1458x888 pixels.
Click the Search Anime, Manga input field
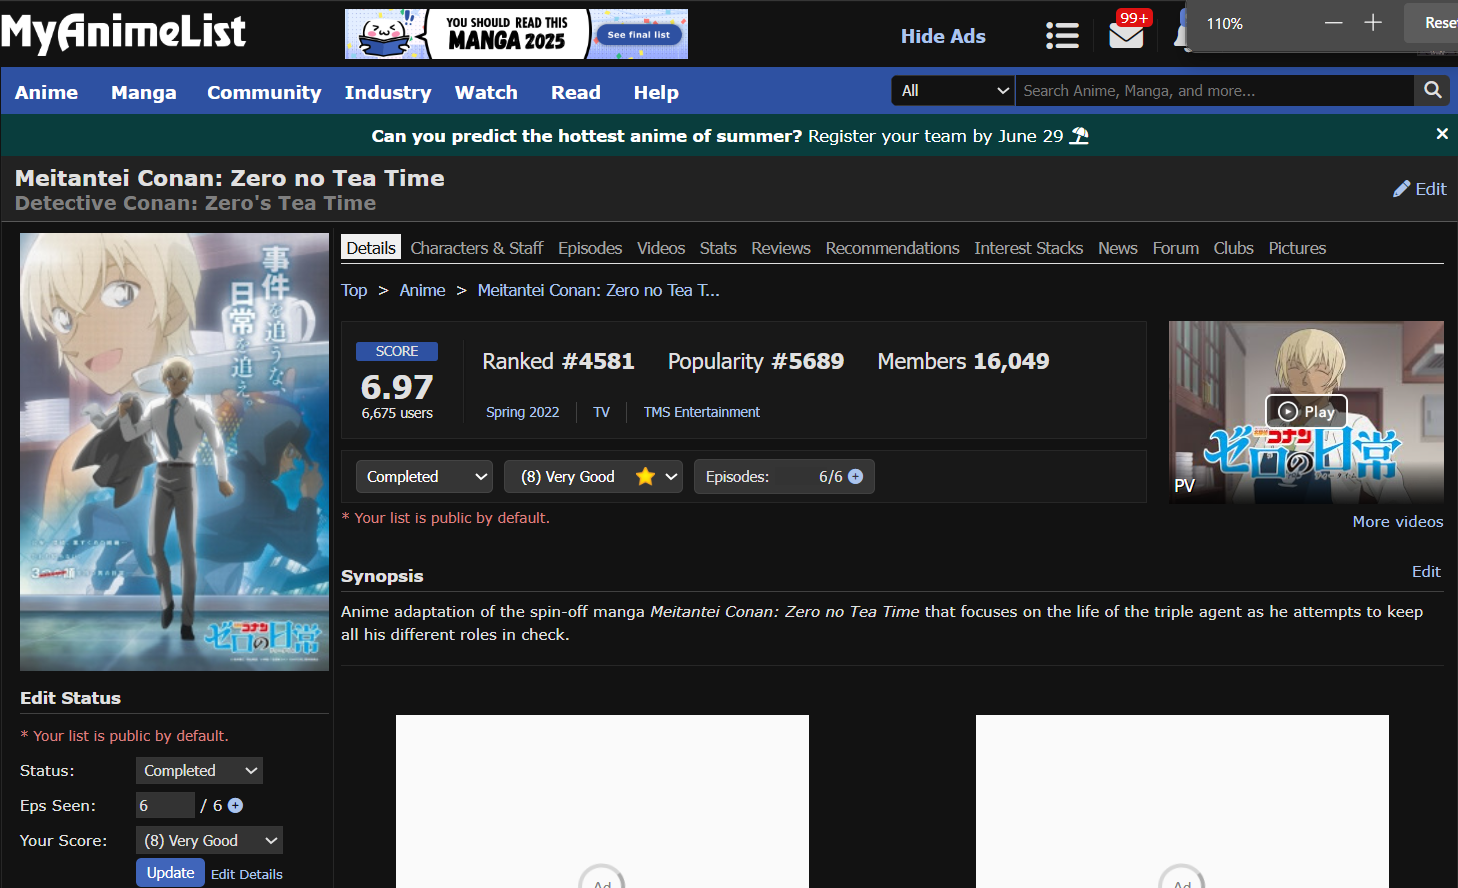pyautogui.click(x=1215, y=90)
